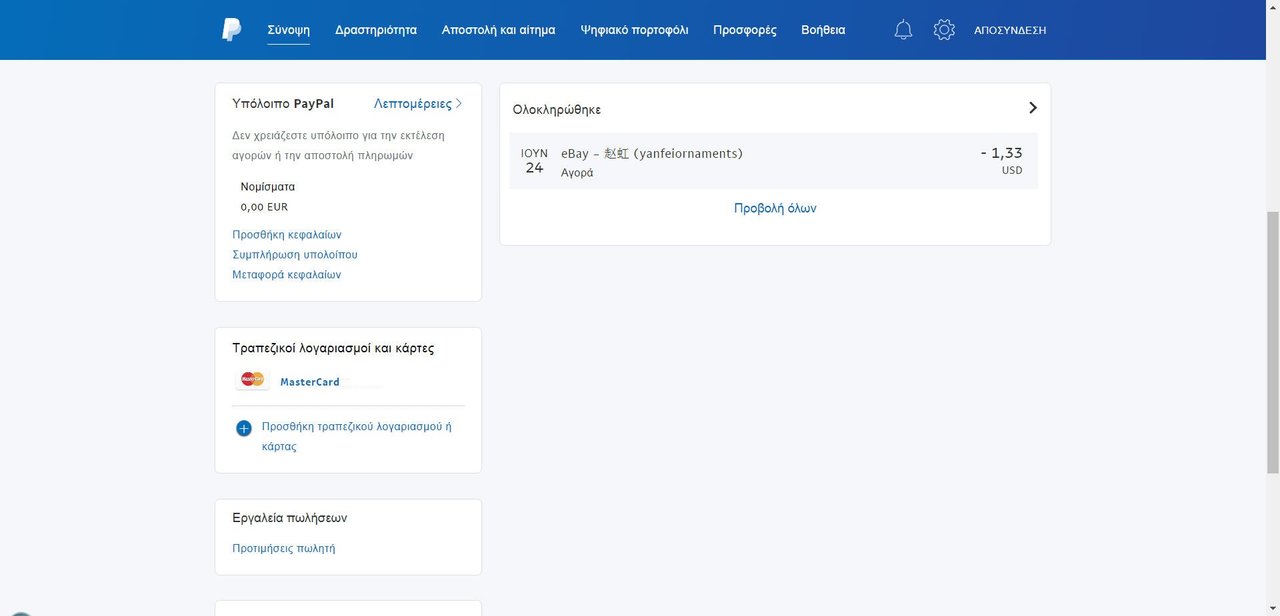Viewport: 1280px width, 616px height.
Task: Click ΑΠΟΣΥΝΔΕΣΗ to log out
Action: tap(1010, 30)
